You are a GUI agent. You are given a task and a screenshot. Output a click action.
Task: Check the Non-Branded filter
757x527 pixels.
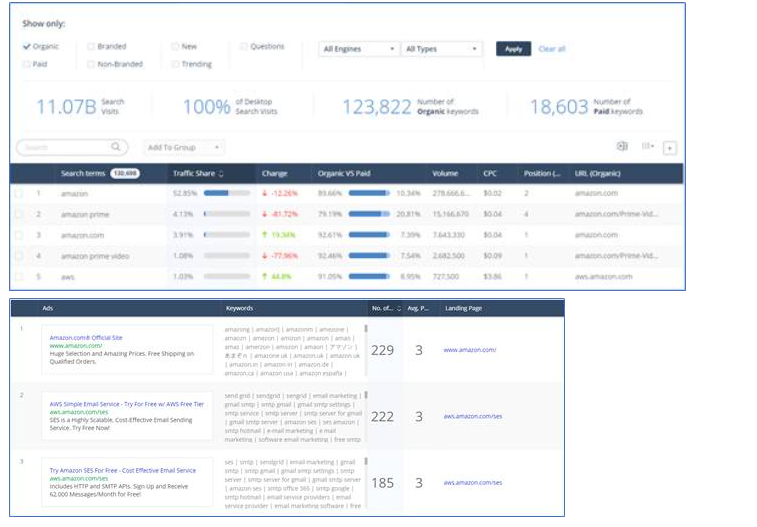tap(91, 64)
